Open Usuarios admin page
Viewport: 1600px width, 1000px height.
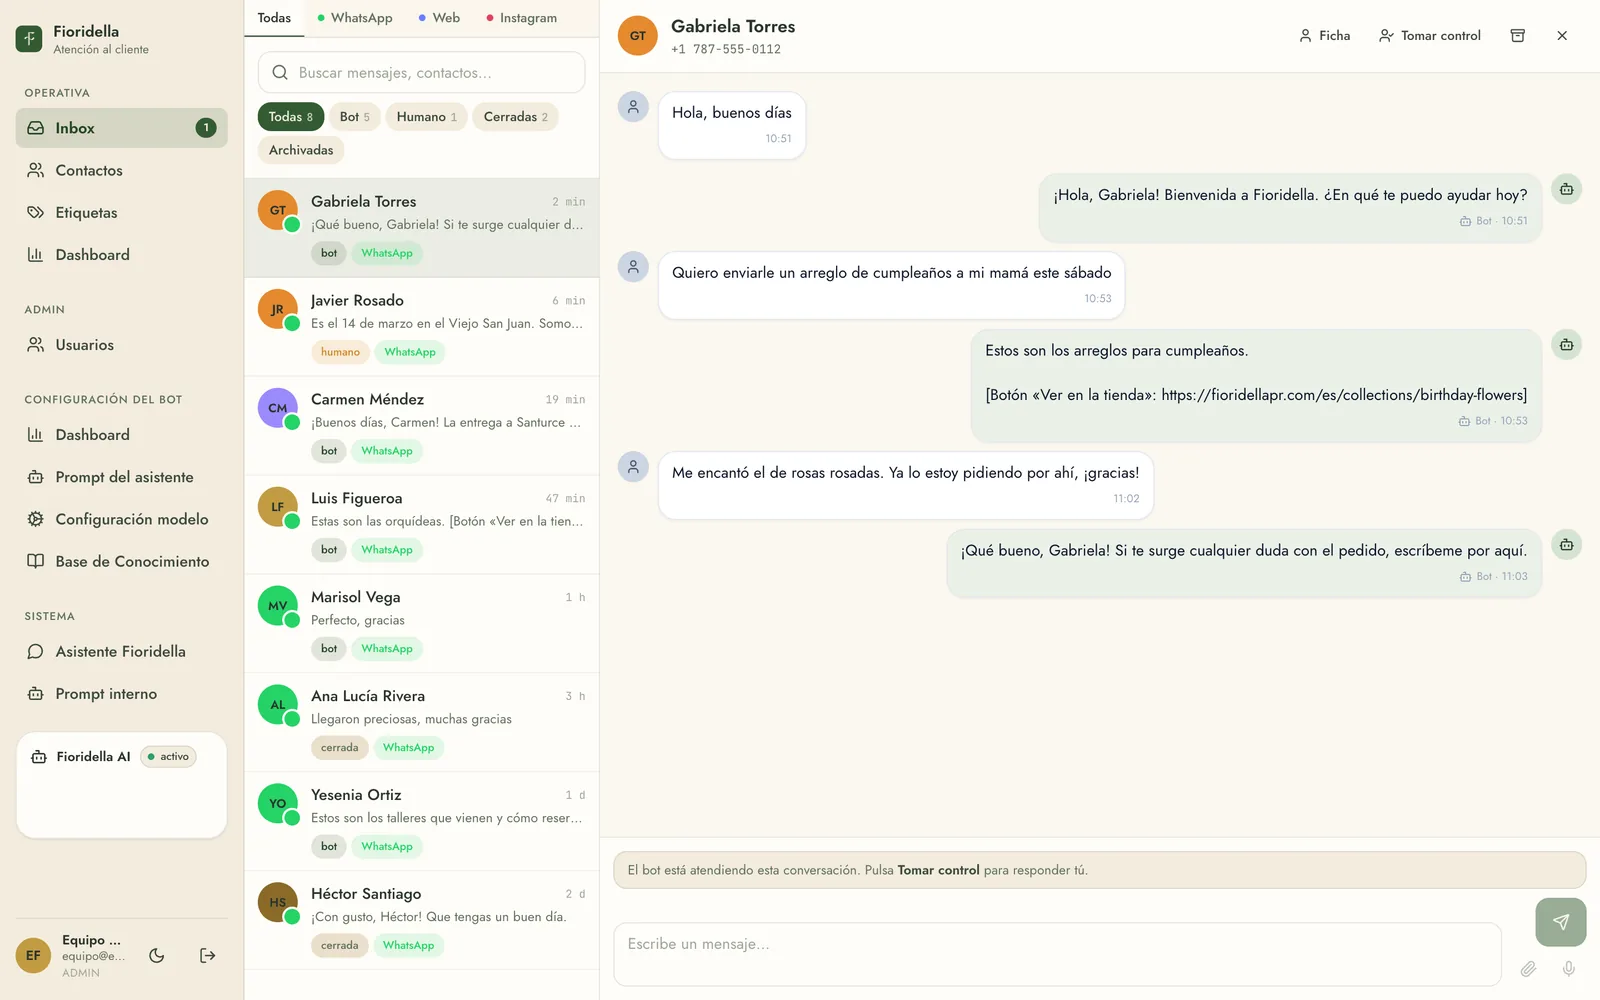121,345
